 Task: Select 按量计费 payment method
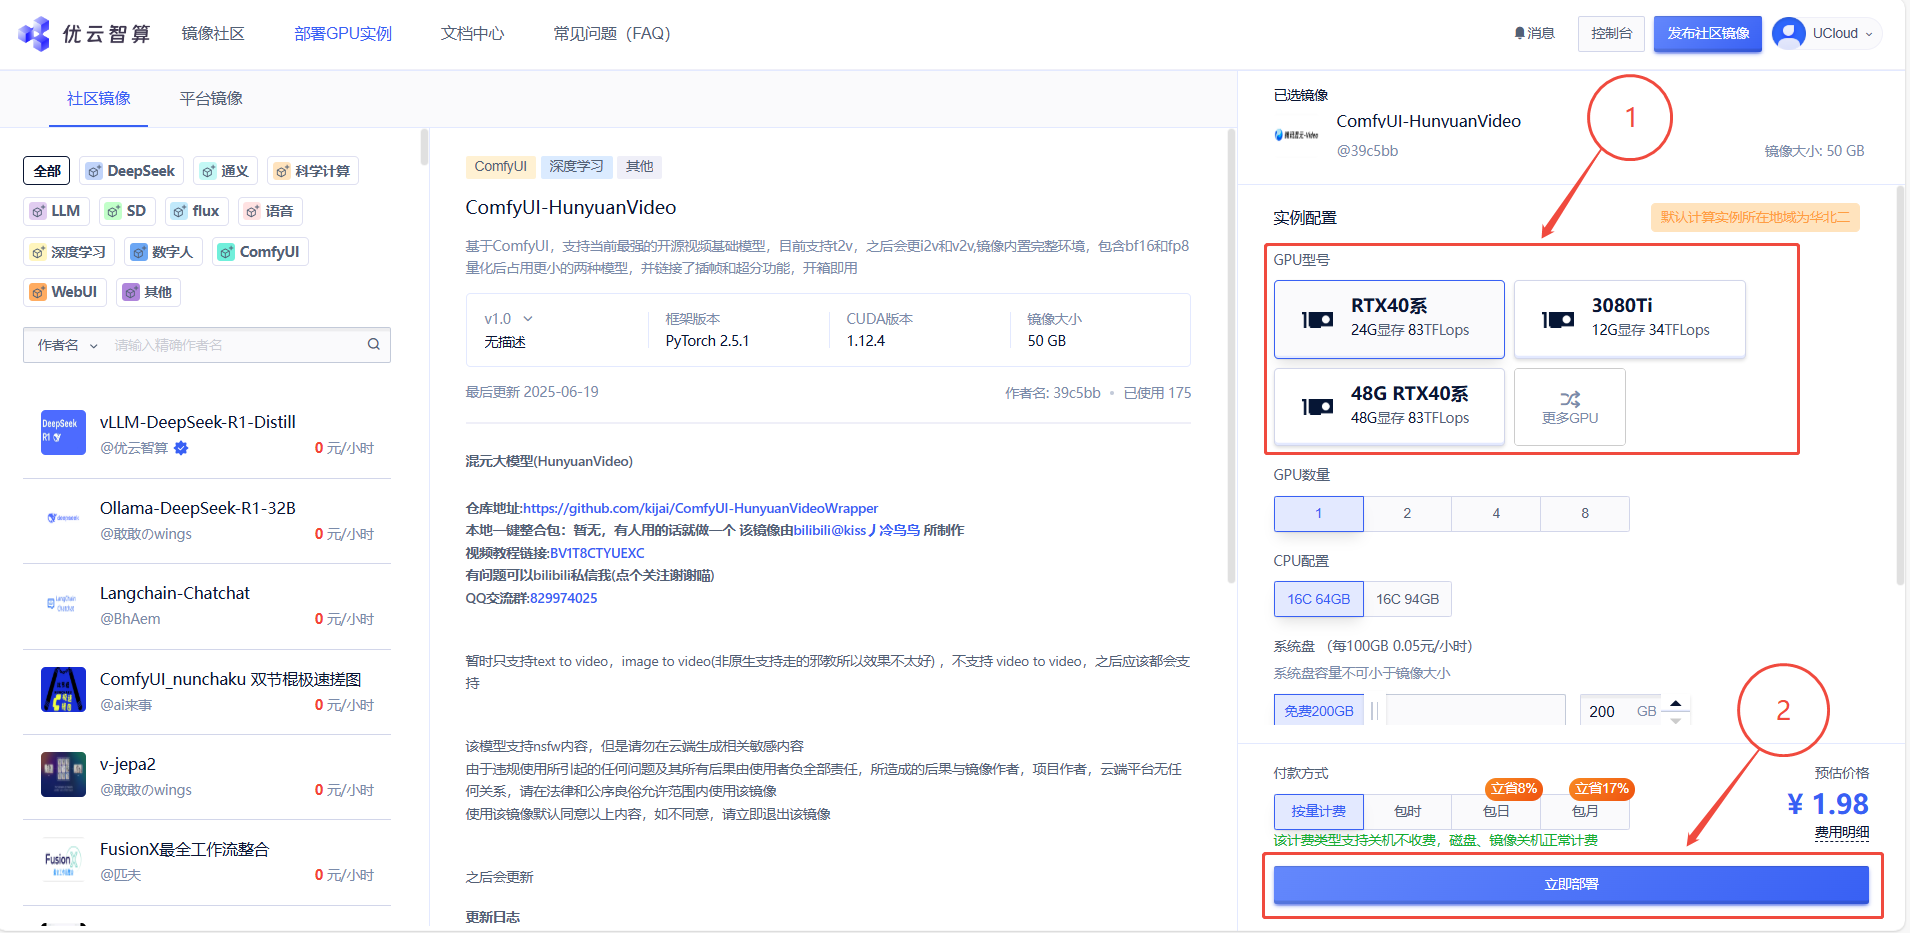click(1318, 811)
